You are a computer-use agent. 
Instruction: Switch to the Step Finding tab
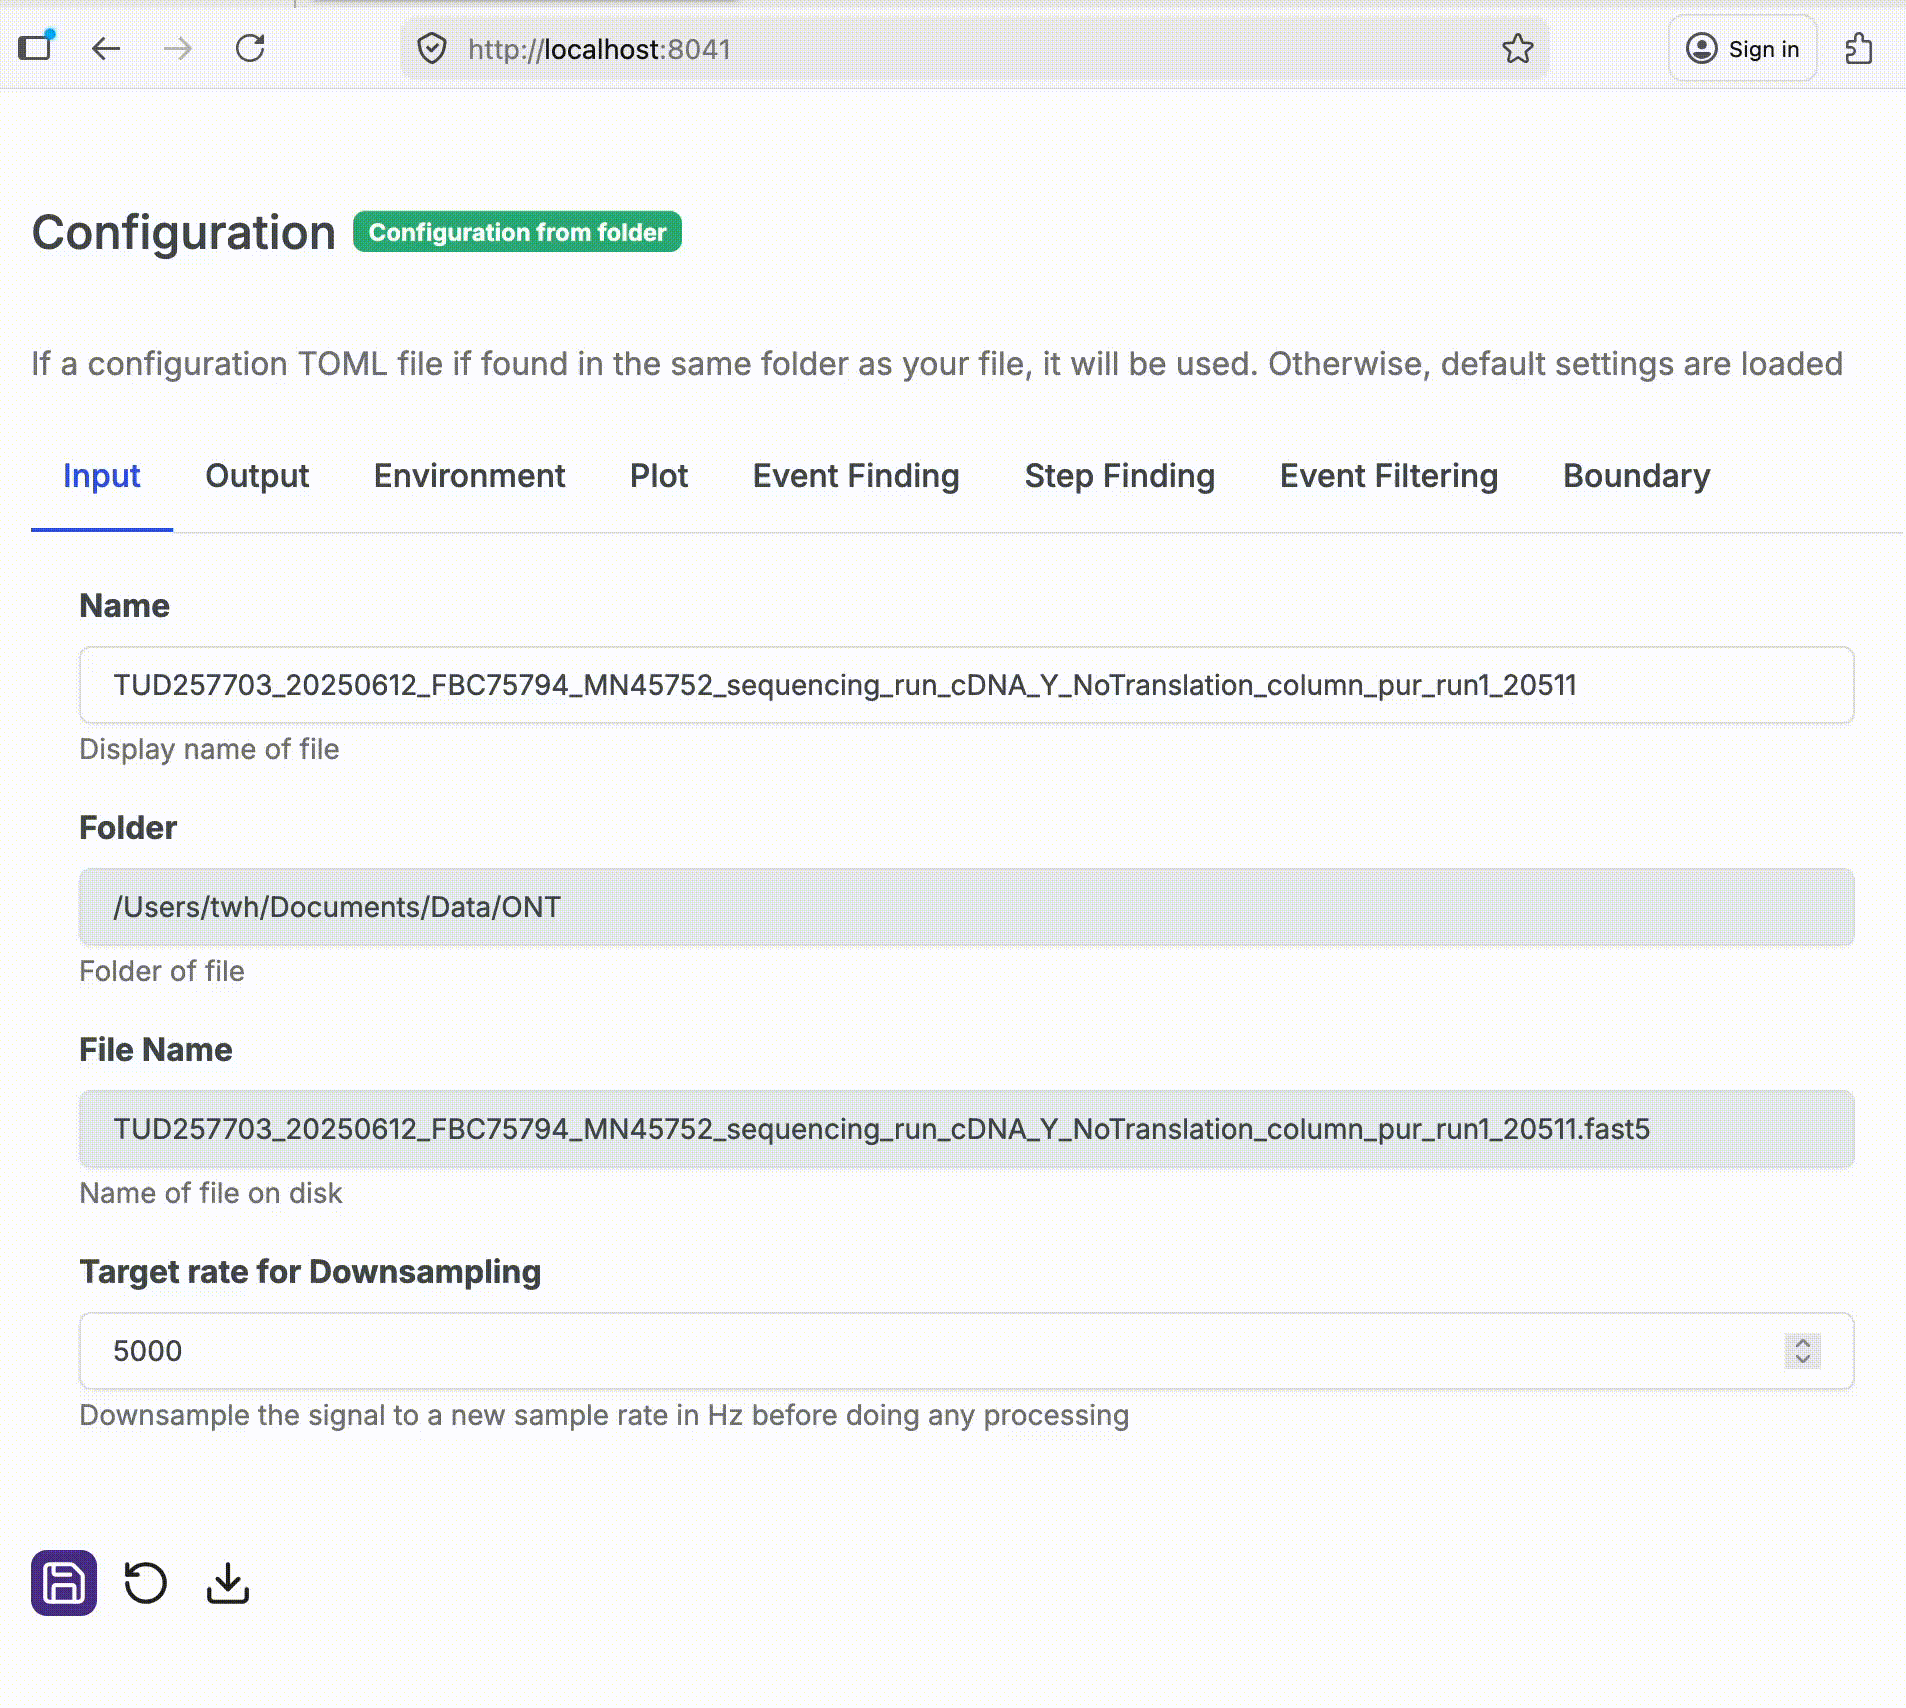pos(1119,476)
